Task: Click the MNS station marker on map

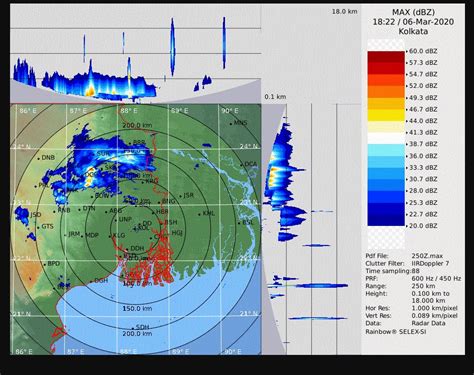Action: [x=231, y=124]
